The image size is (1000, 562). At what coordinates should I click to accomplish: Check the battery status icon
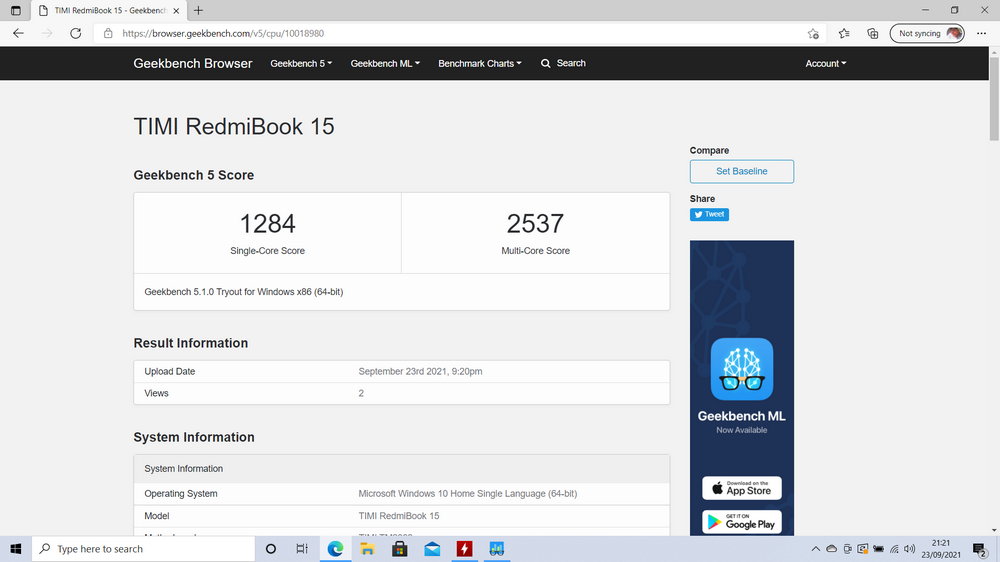coord(879,549)
